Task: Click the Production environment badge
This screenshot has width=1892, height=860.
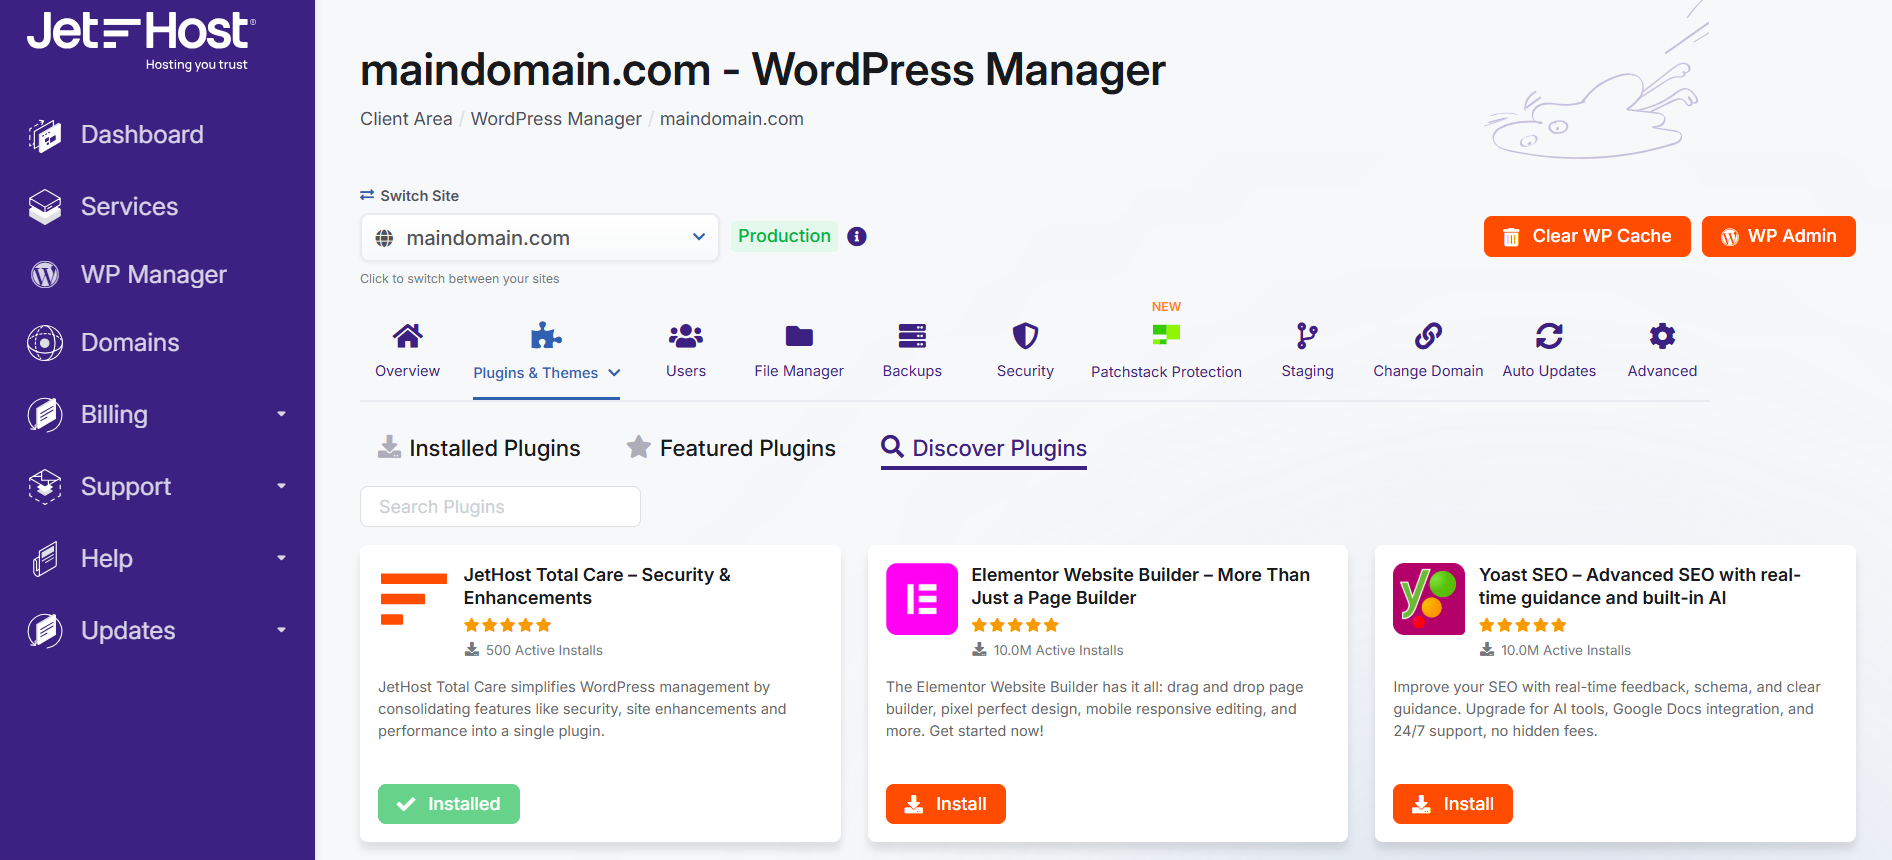Action: pos(784,236)
